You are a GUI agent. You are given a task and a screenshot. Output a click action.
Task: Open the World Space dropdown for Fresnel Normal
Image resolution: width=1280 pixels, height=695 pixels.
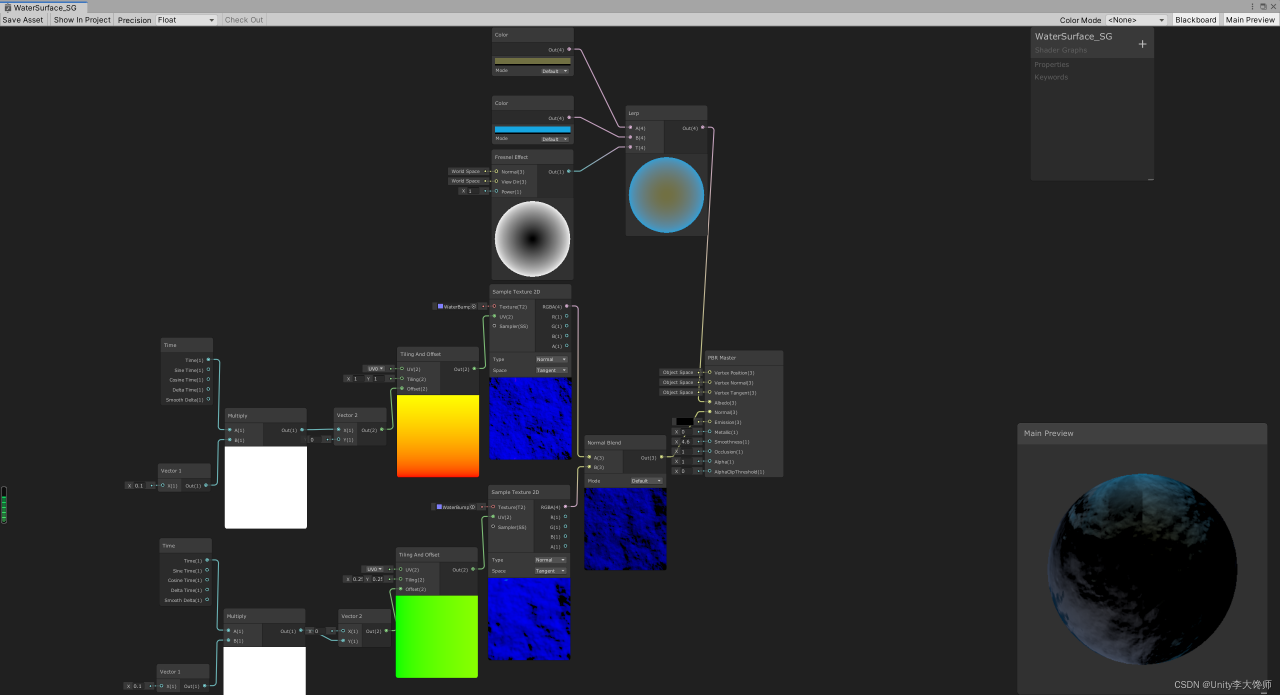(x=468, y=171)
